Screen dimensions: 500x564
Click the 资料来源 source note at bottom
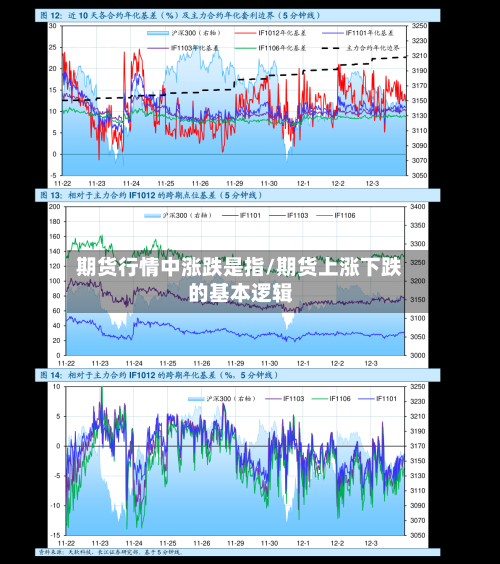(111, 552)
